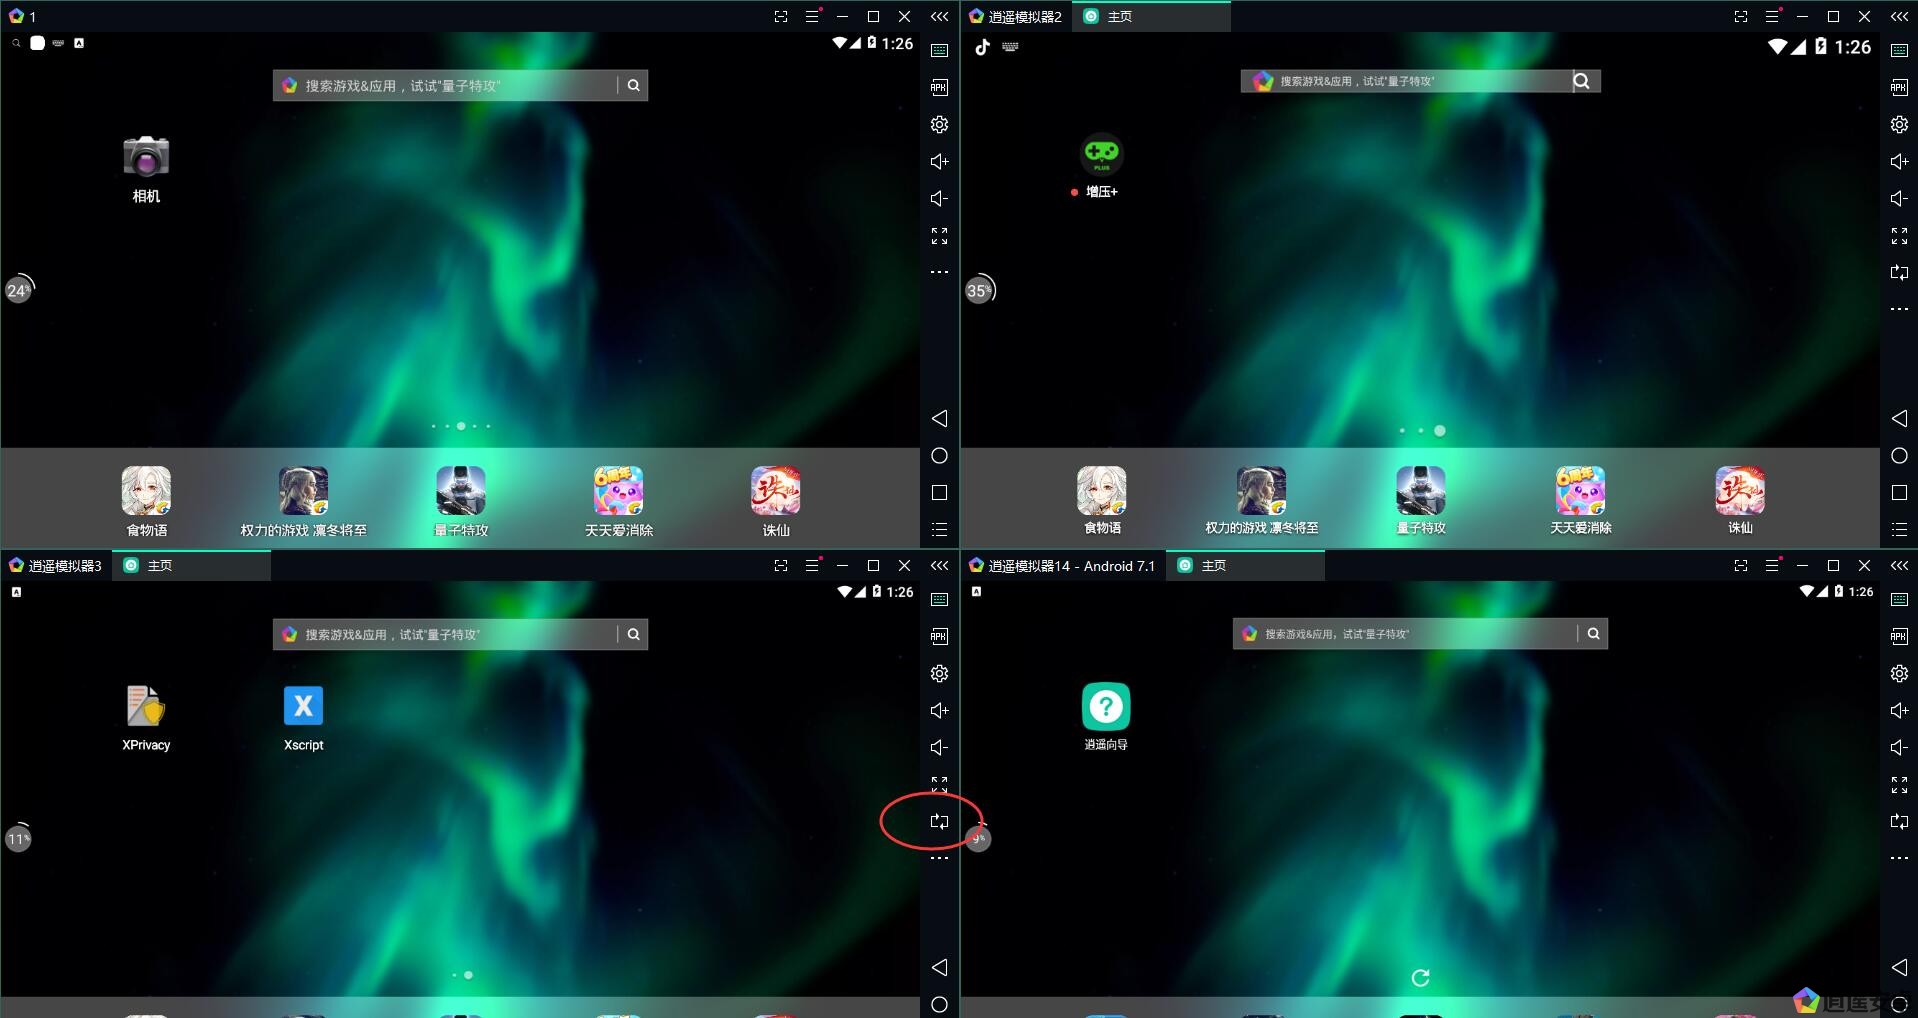Switch to 主页 tab in 逍遥模拟器3
Image resolution: width=1918 pixels, height=1018 pixels.
point(160,566)
